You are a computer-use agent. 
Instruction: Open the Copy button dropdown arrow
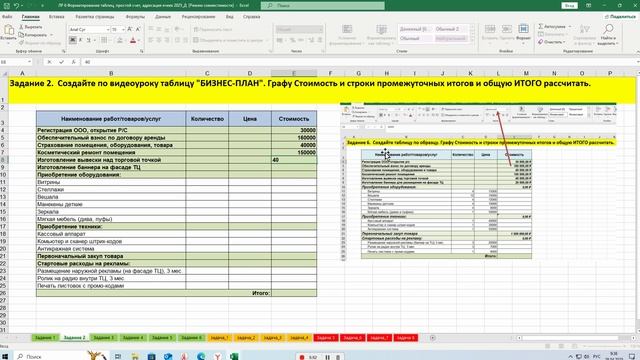coord(51,35)
